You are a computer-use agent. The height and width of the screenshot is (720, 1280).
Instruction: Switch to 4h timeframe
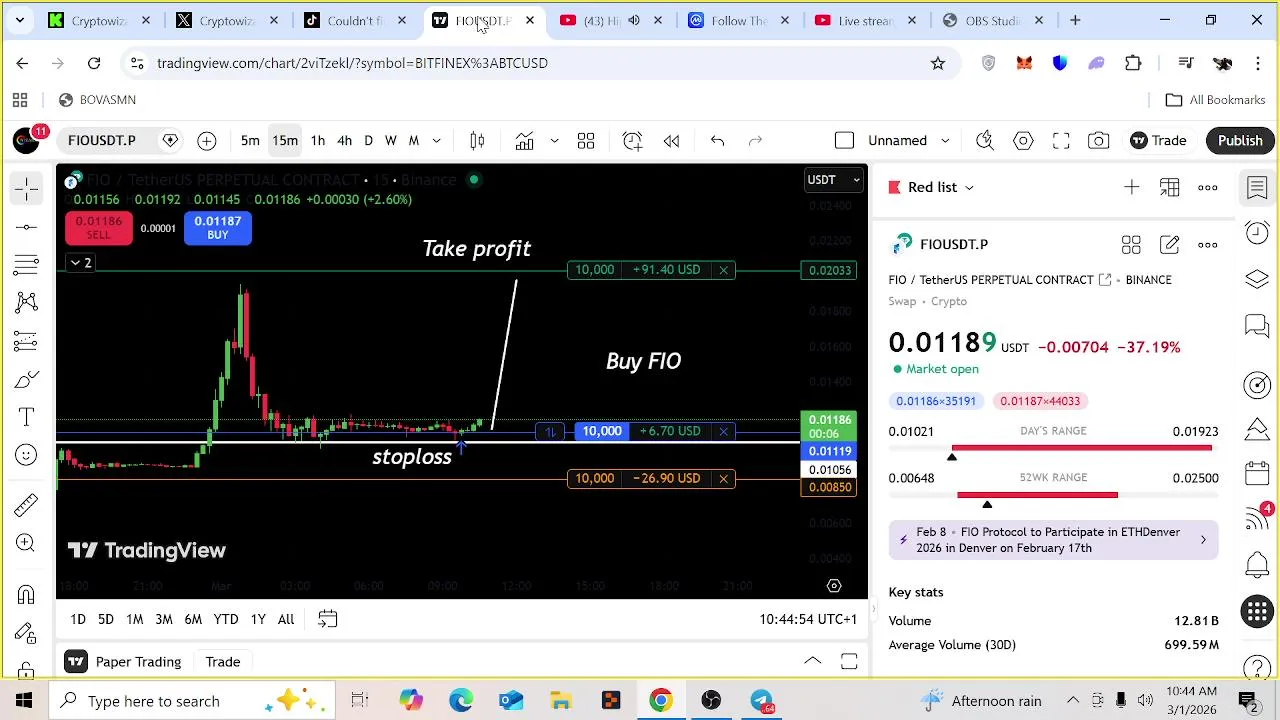pyautogui.click(x=344, y=141)
